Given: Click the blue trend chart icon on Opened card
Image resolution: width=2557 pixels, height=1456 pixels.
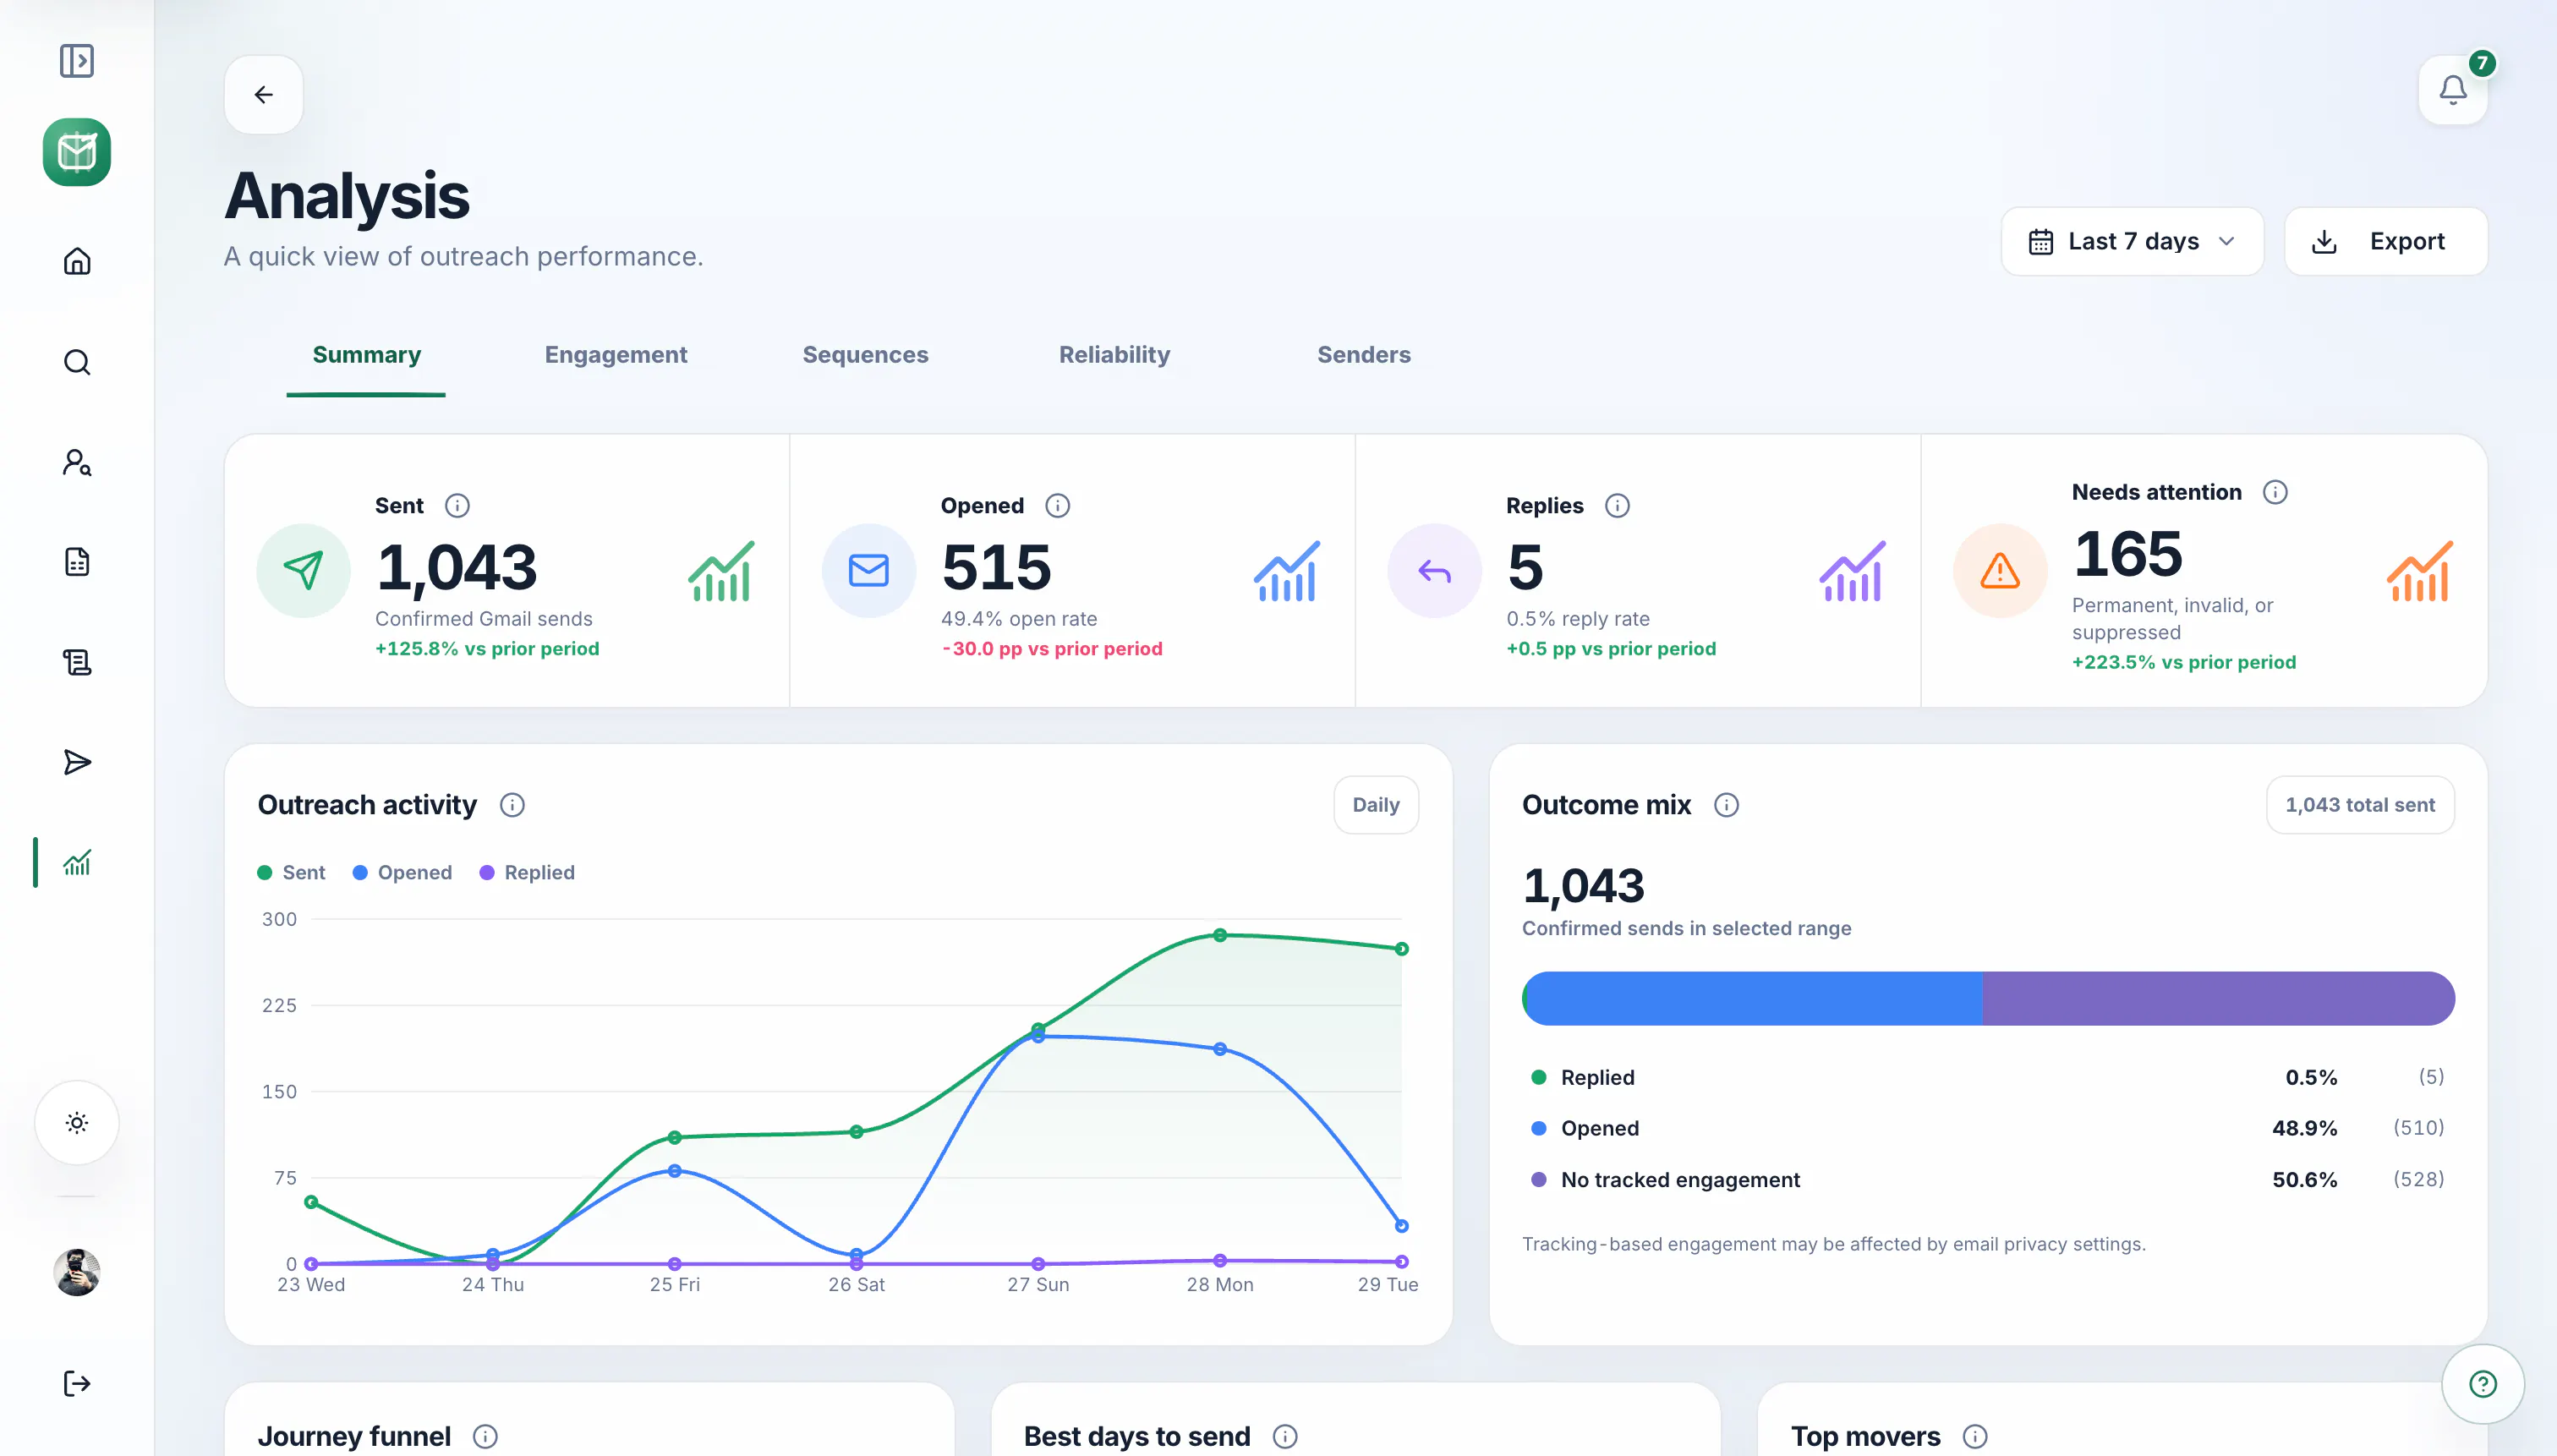Looking at the screenshot, I should coord(1287,571).
